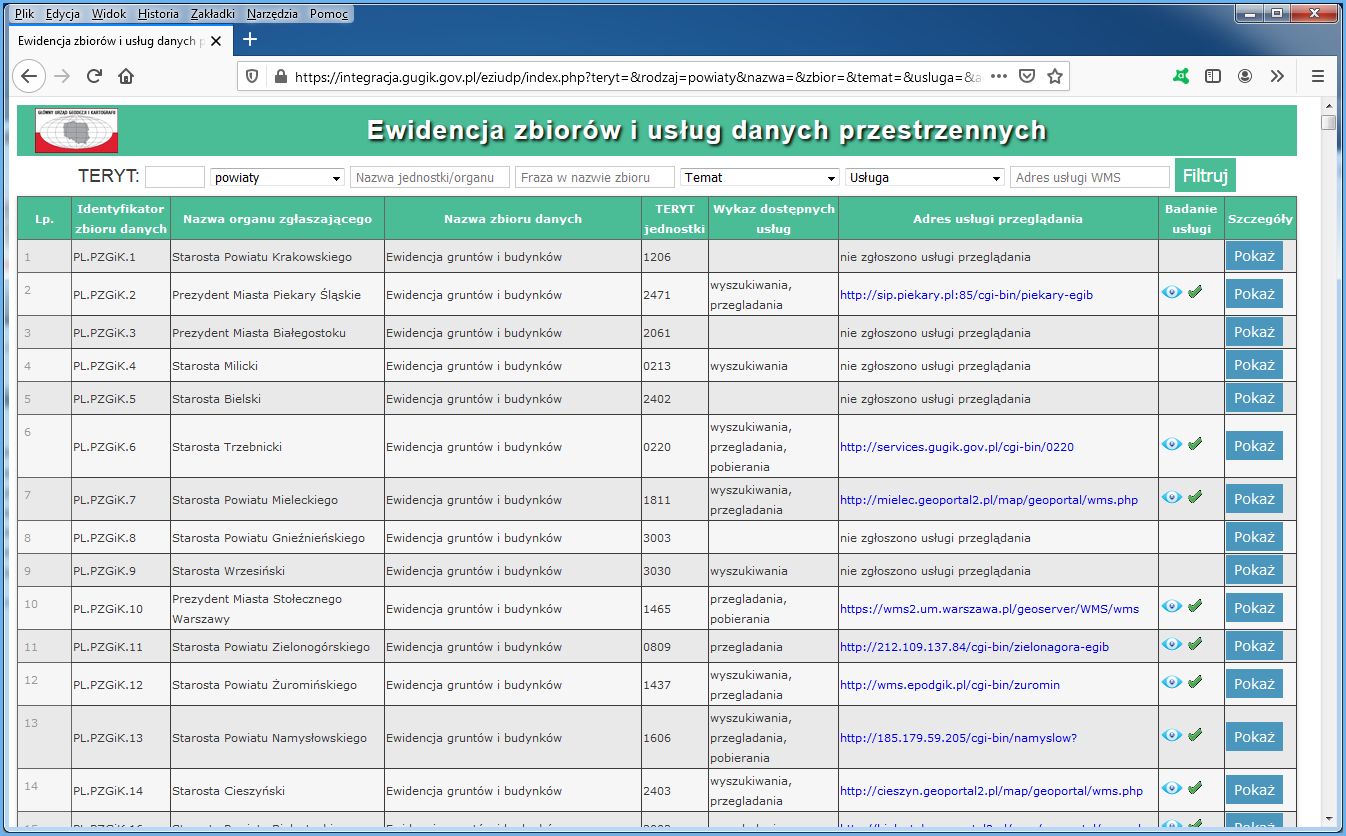This screenshot has width=1346, height=836.
Task: Click the browser address bar URL
Action: point(637,76)
